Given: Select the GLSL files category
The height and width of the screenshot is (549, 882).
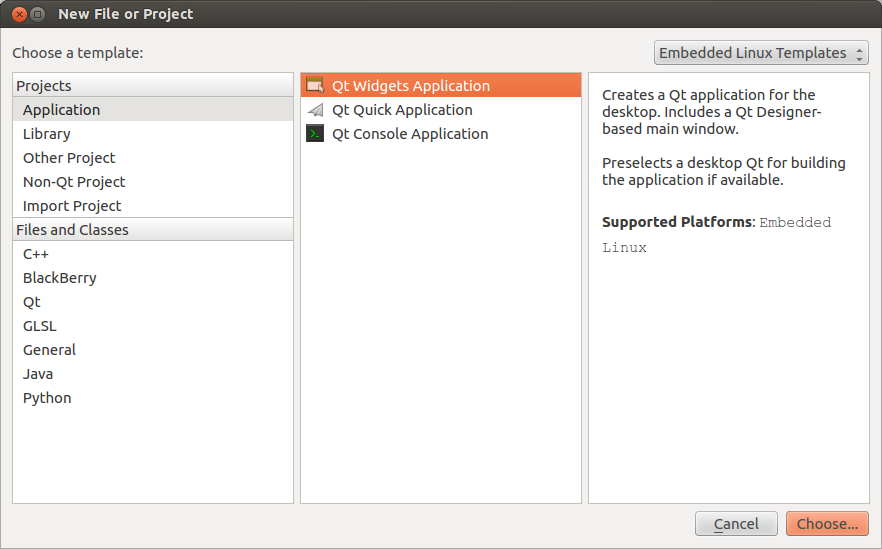Looking at the screenshot, I should [153, 326].
